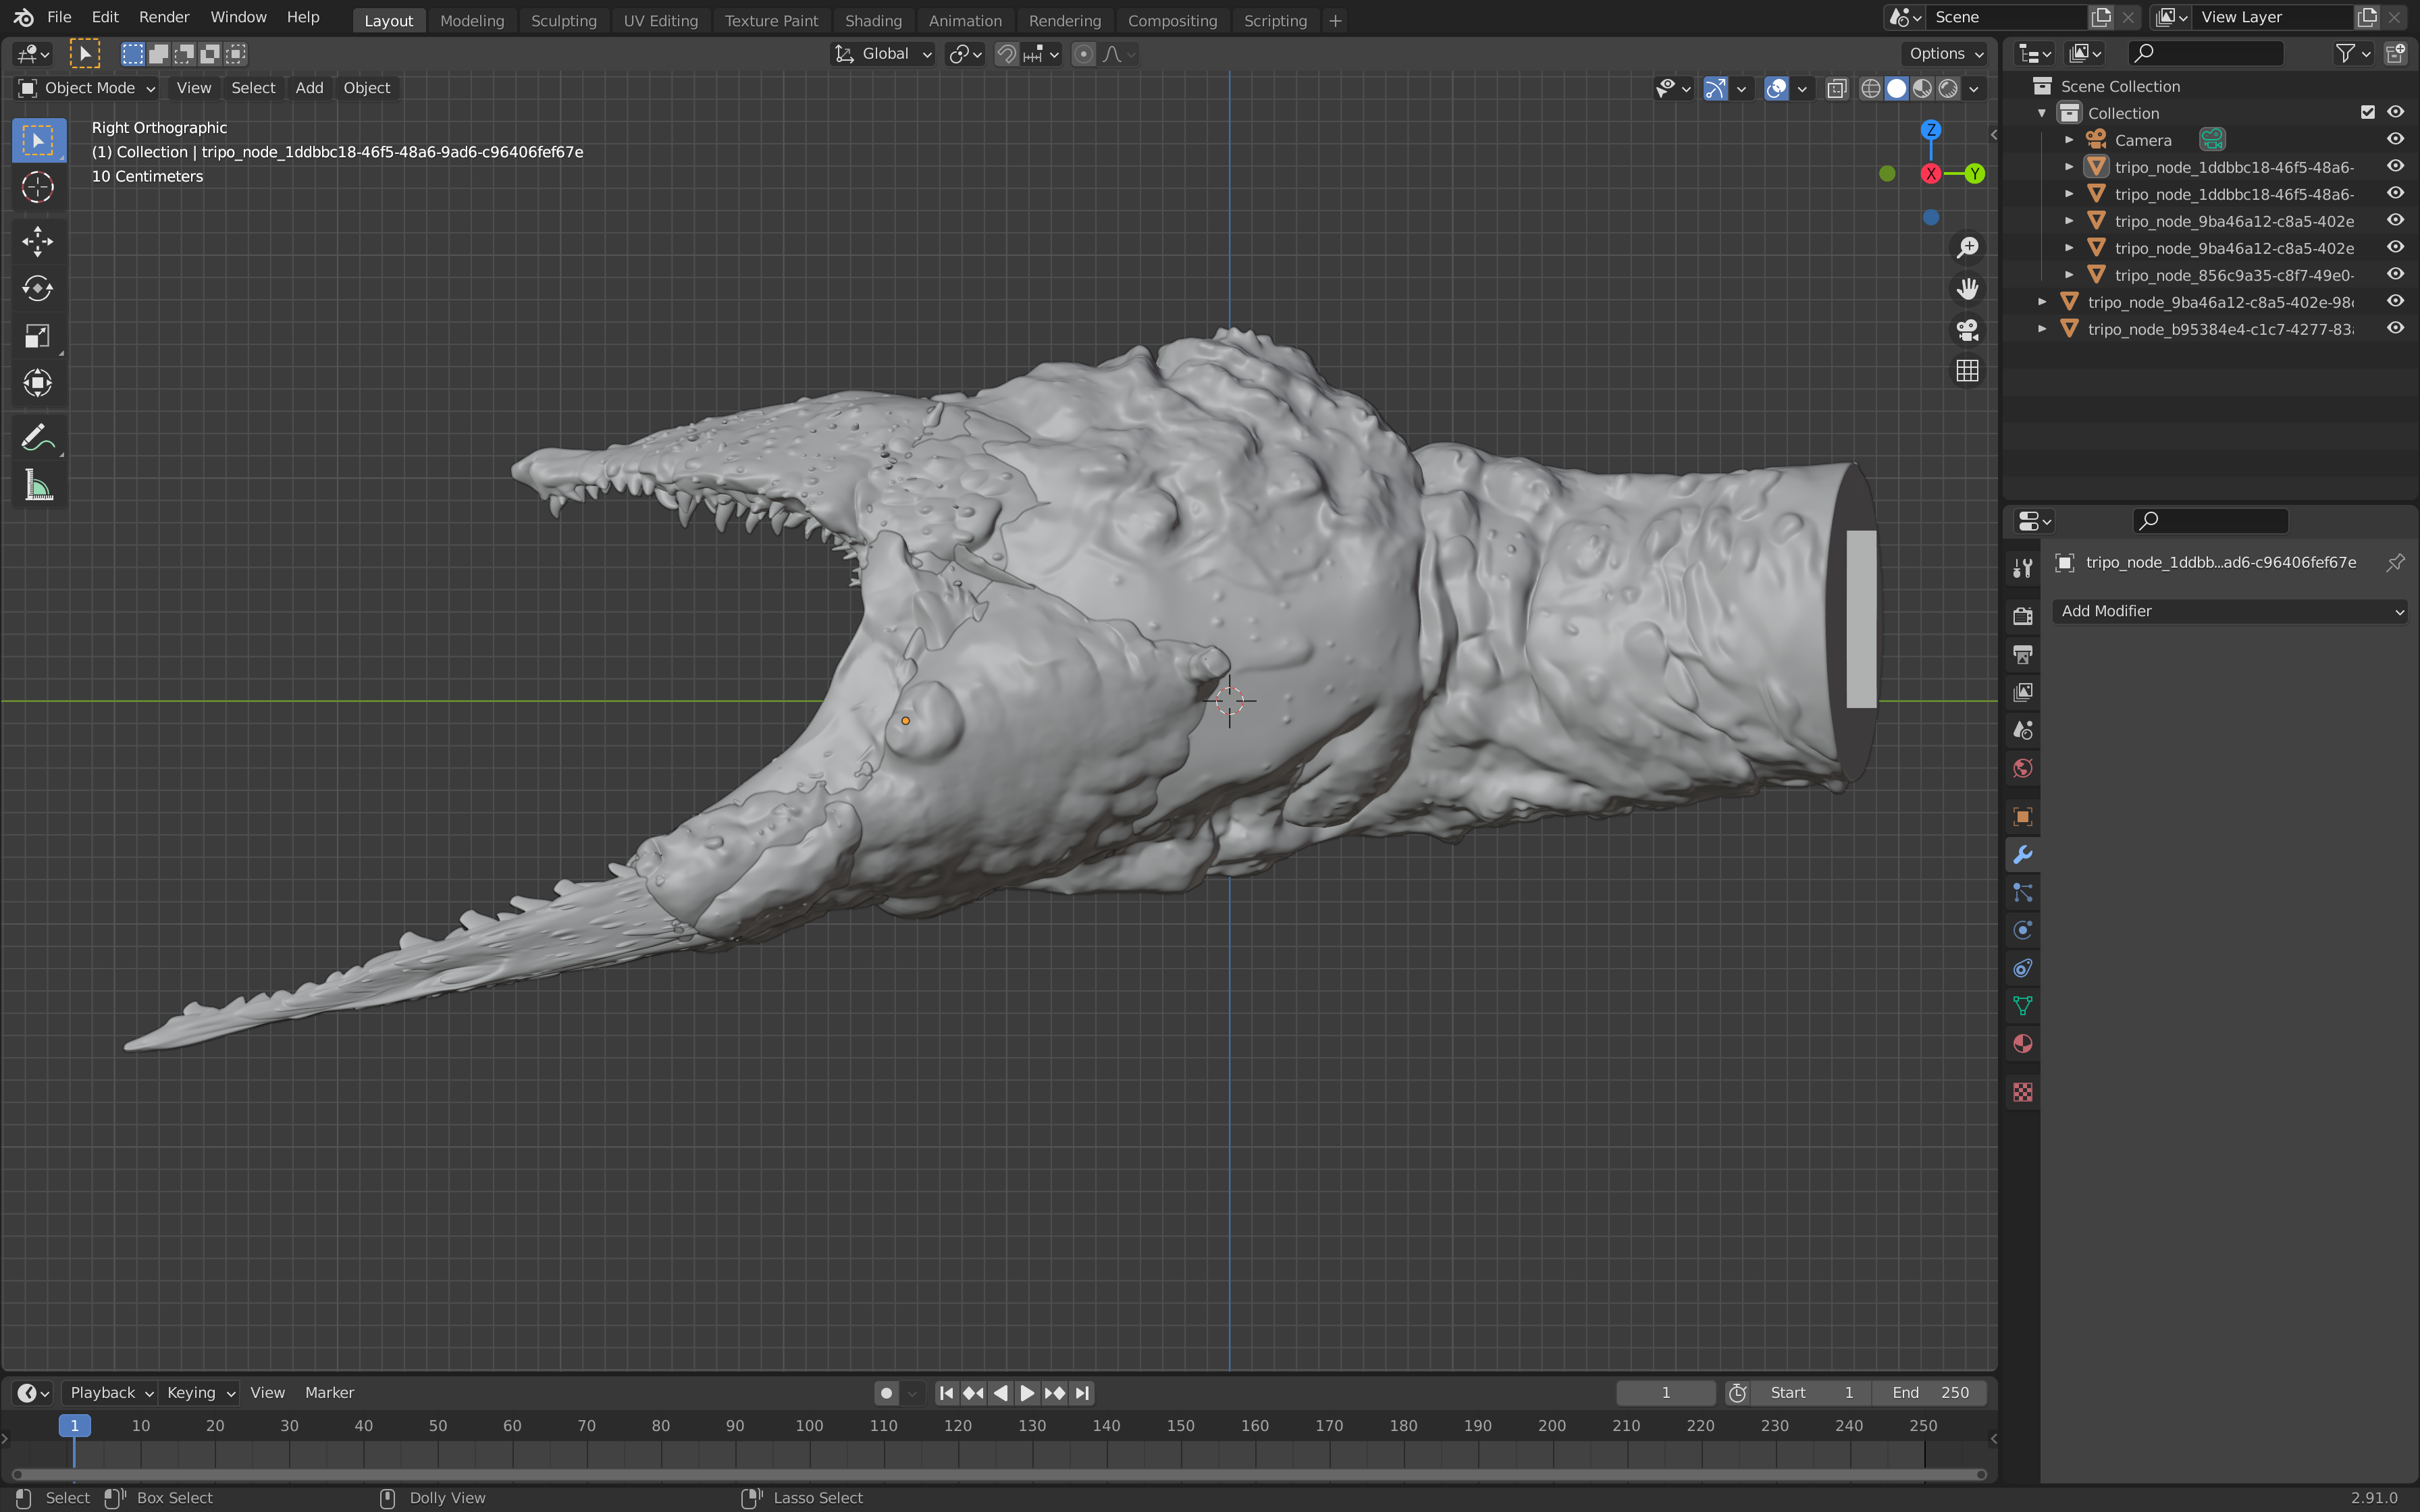Screen dimensions: 2420x1512
Task: Switch to the Sculpting workspace tab
Action: click(563, 20)
